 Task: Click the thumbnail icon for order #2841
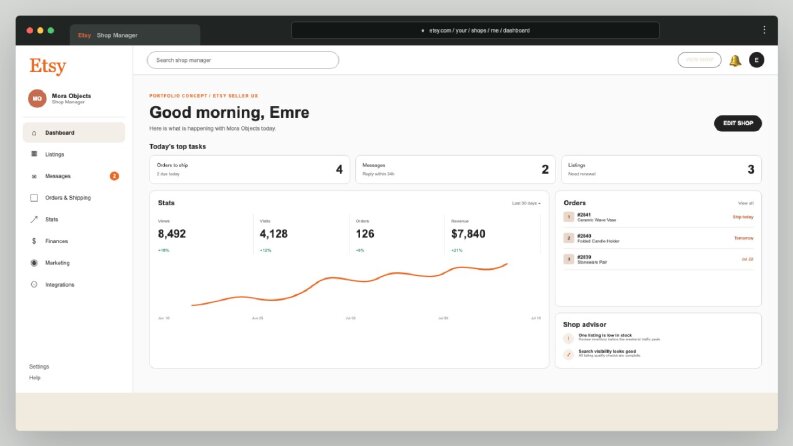(568, 217)
